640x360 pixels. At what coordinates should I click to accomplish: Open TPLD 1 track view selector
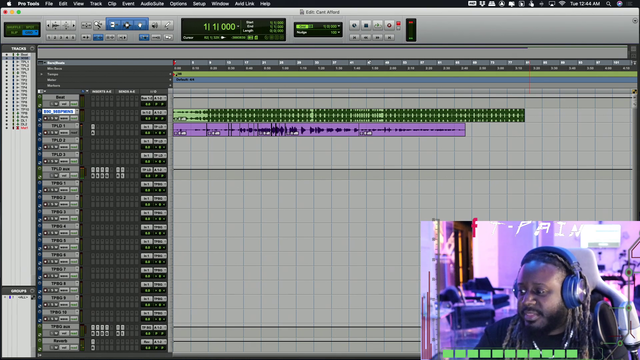64,133
